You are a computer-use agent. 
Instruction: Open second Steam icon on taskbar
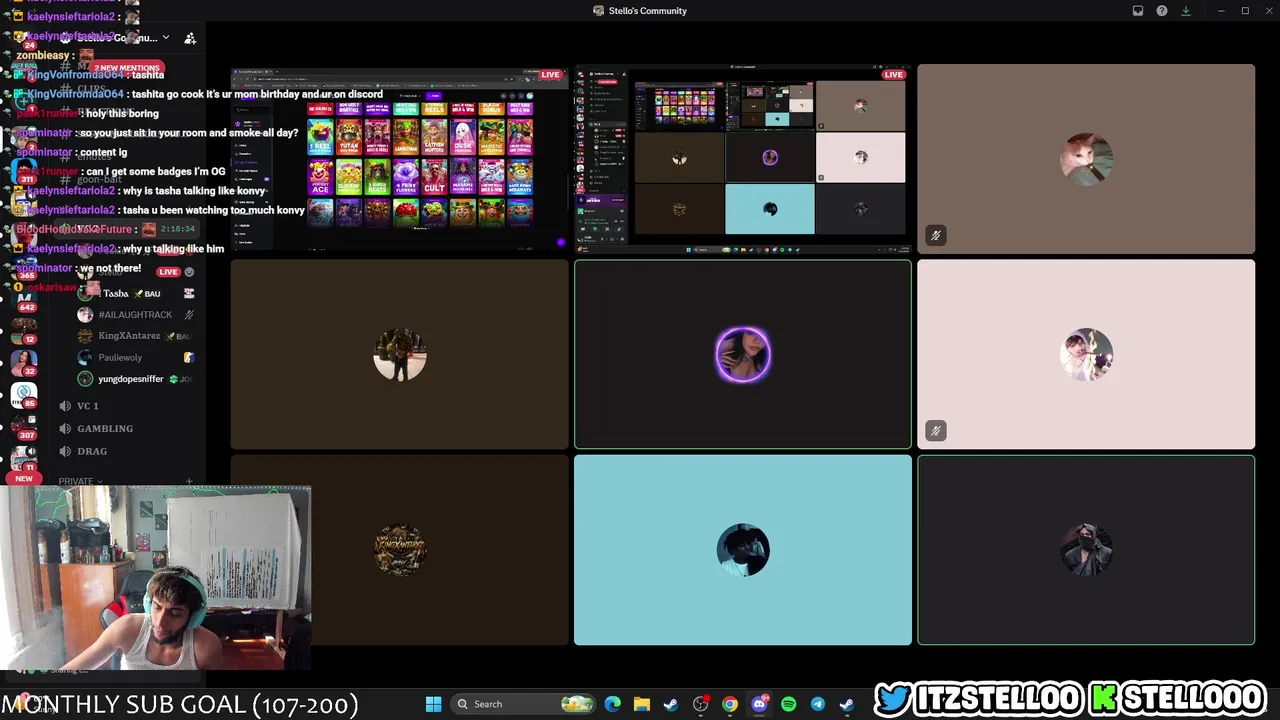pos(847,704)
